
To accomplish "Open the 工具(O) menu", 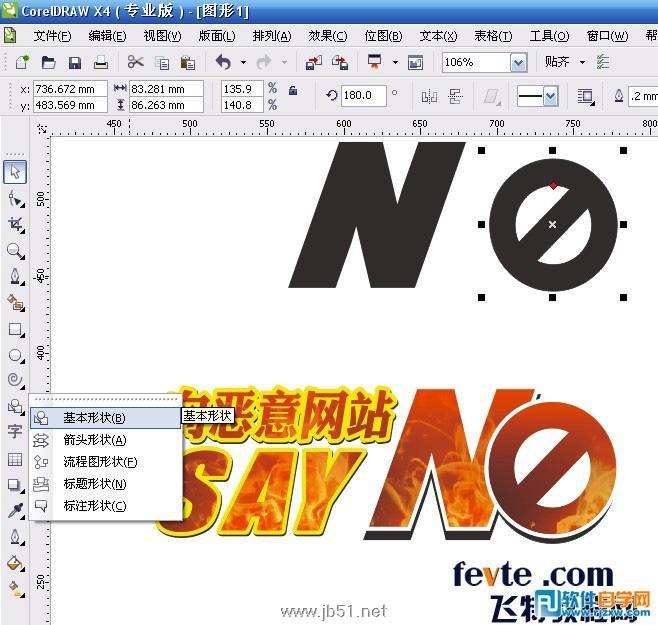I will 549,36.
